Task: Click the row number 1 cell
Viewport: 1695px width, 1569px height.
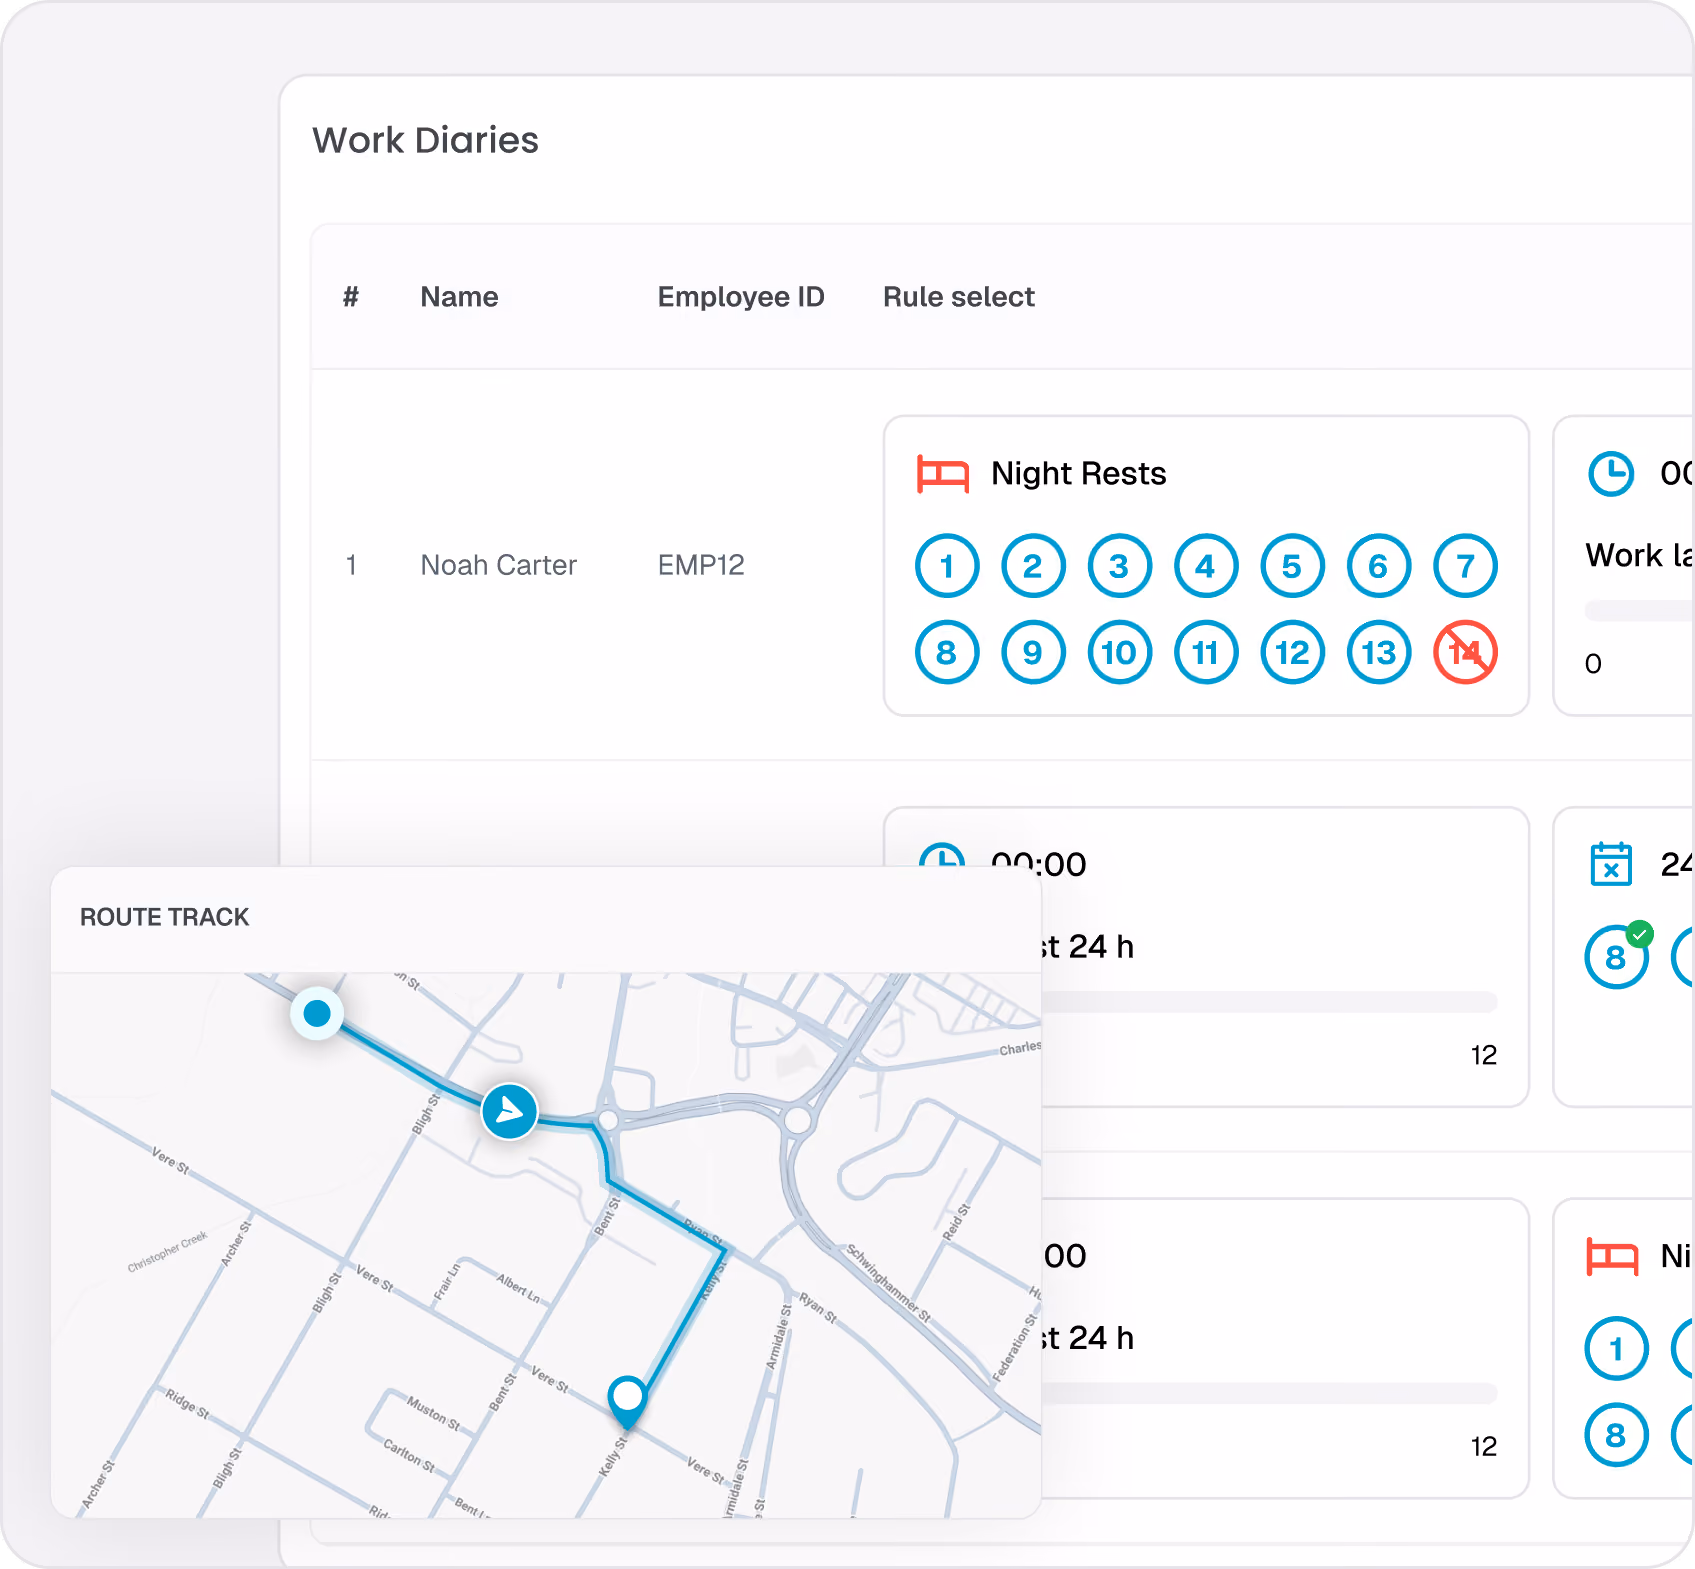Action: point(351,565)
